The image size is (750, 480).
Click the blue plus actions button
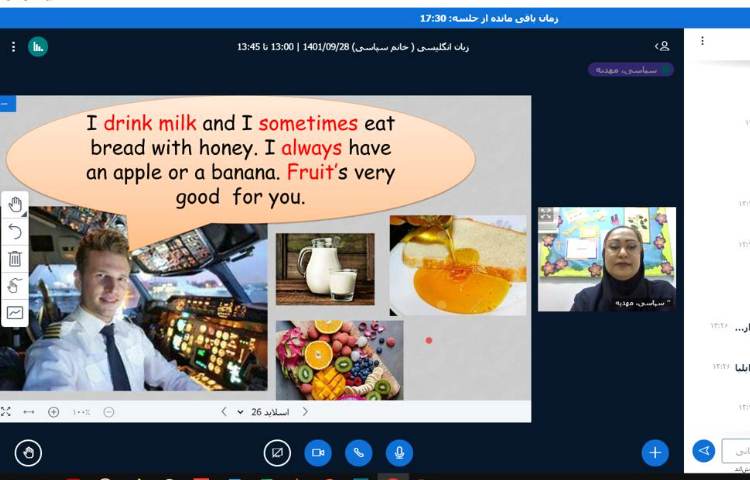pos(655,453)
